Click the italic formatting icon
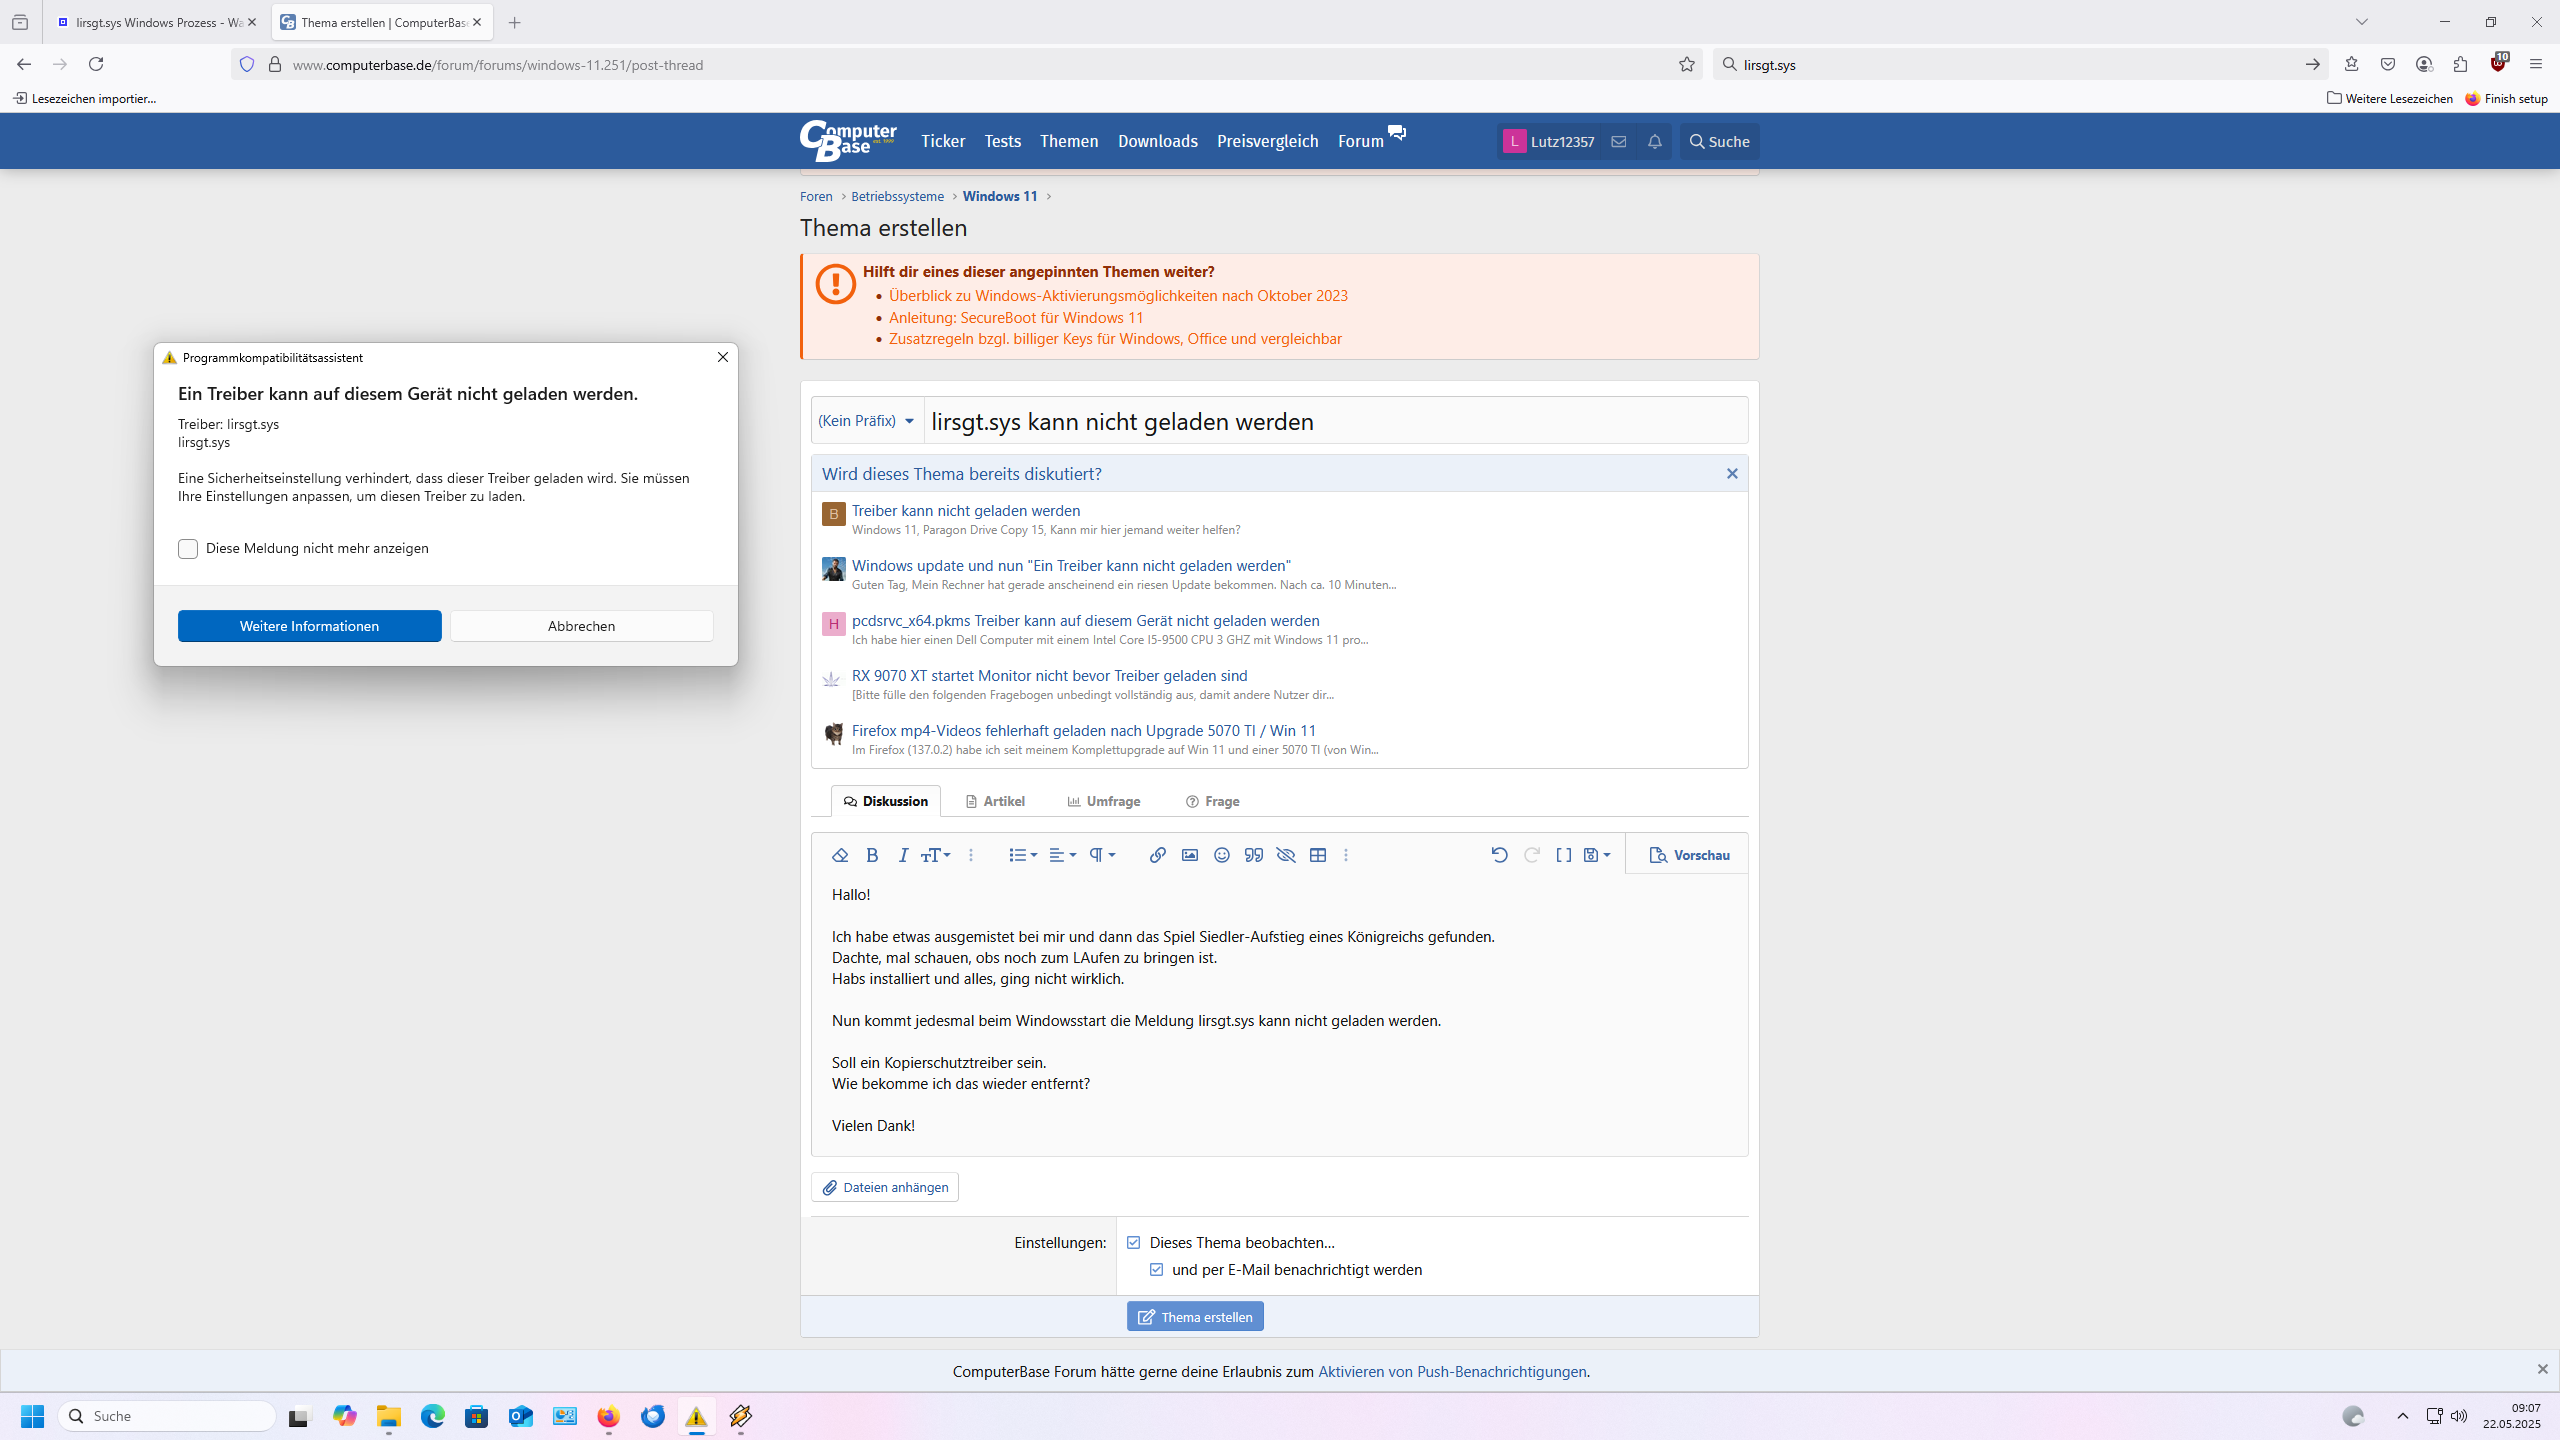2560x1440 pixels. coord(903,855)
